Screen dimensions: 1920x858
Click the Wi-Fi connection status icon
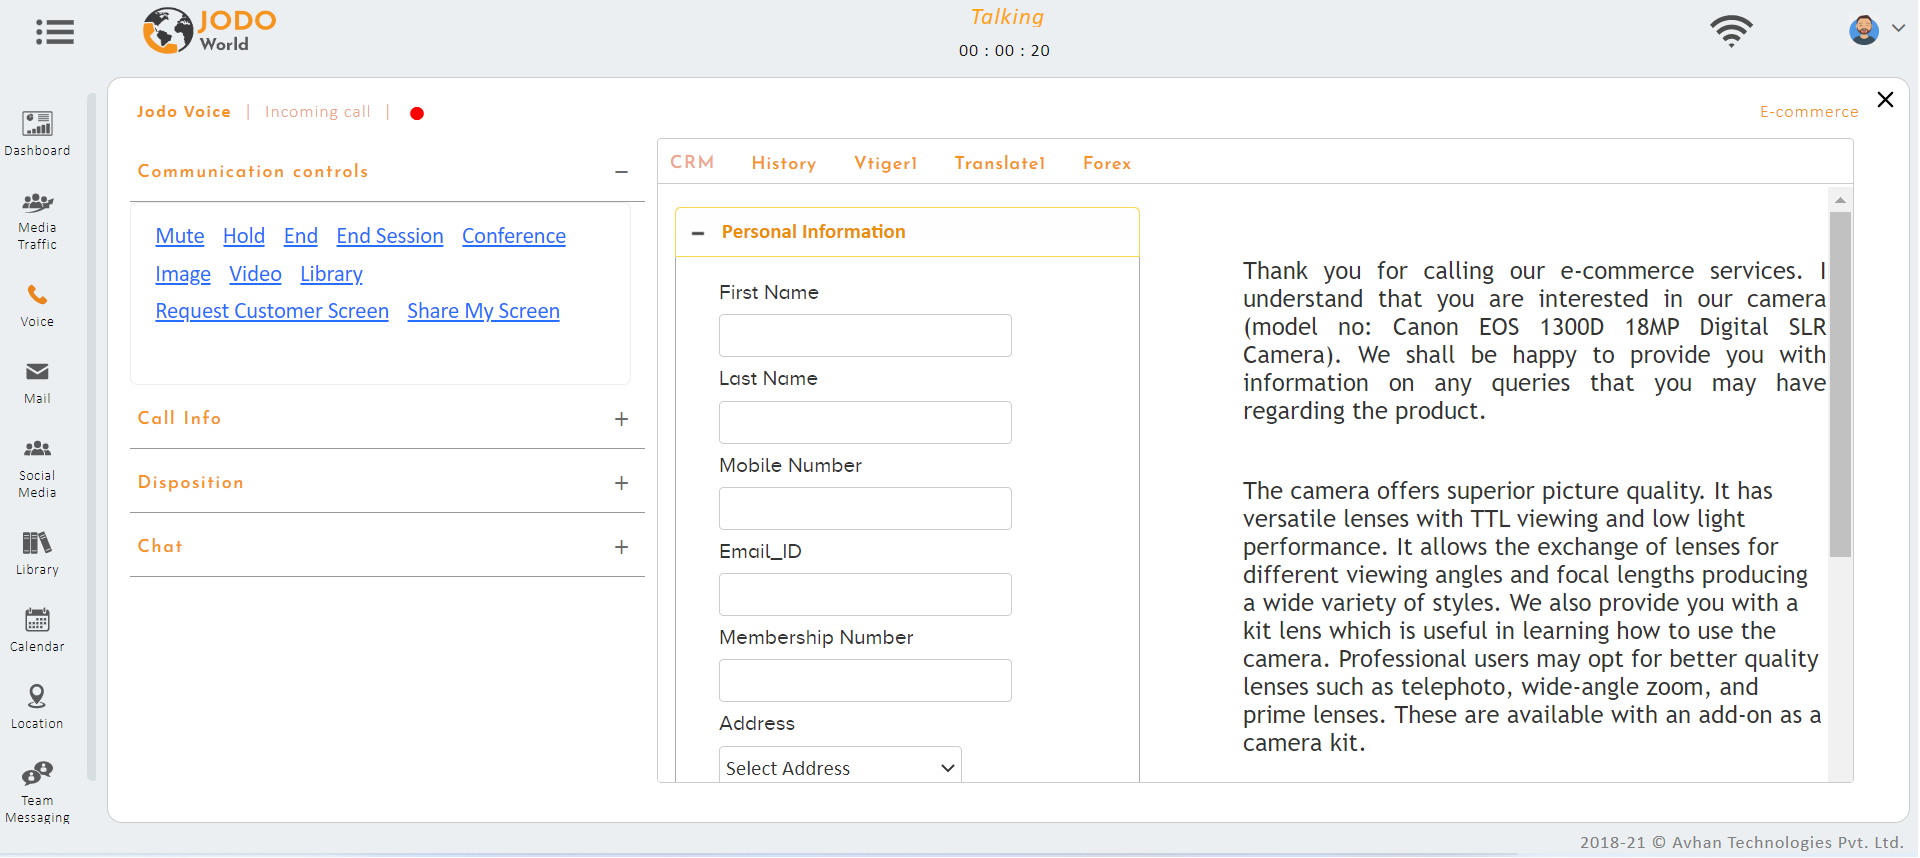[1731, 31]
